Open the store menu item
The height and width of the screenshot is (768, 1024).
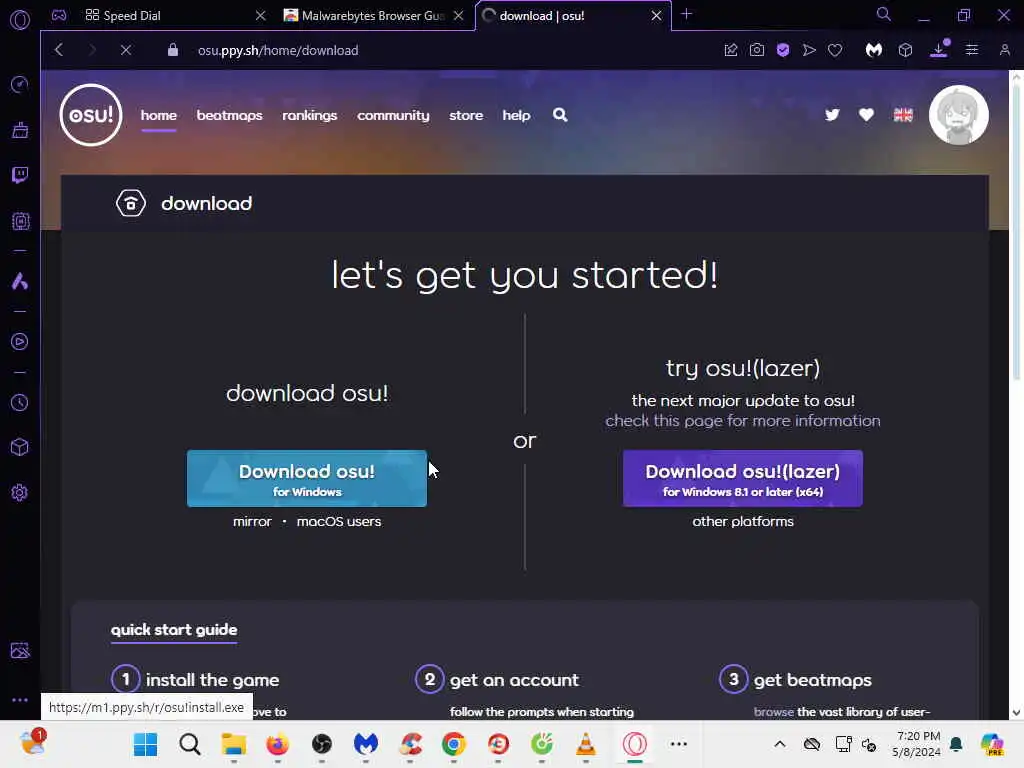point(466,115)
